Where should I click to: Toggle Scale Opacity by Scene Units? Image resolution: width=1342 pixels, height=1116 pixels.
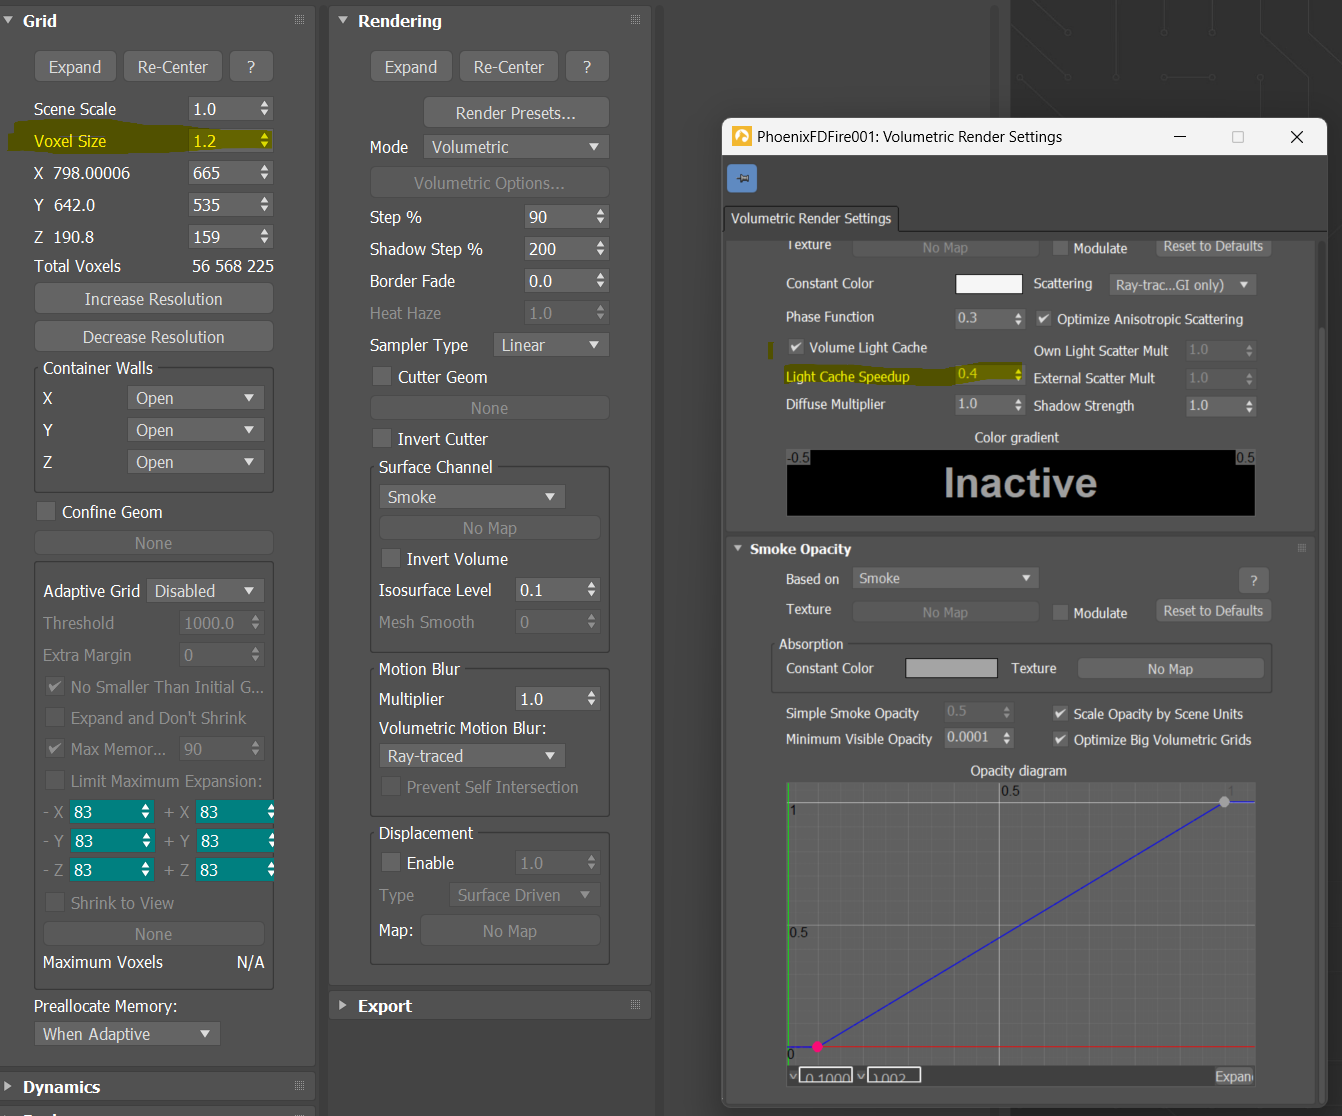pos(1060,714)
